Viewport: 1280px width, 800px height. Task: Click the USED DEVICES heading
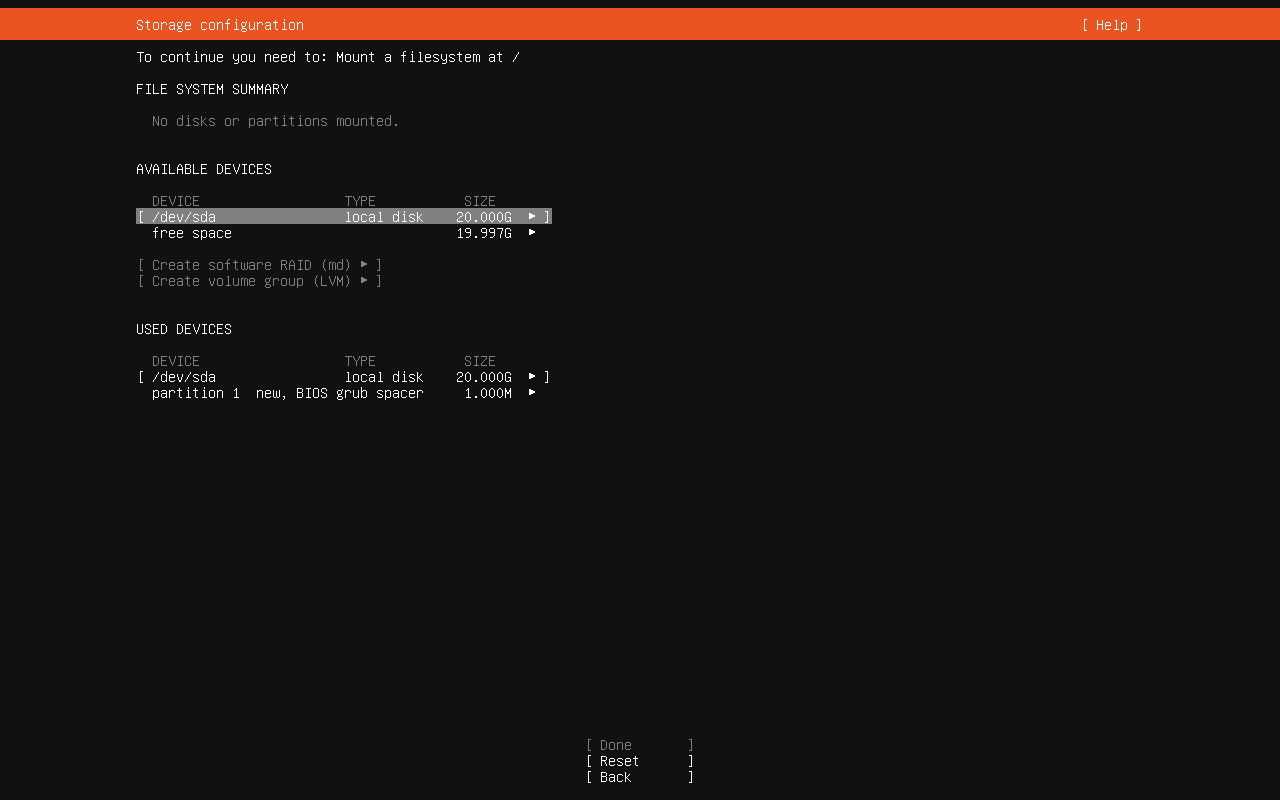pyautogui.click(x=184, y=329)
